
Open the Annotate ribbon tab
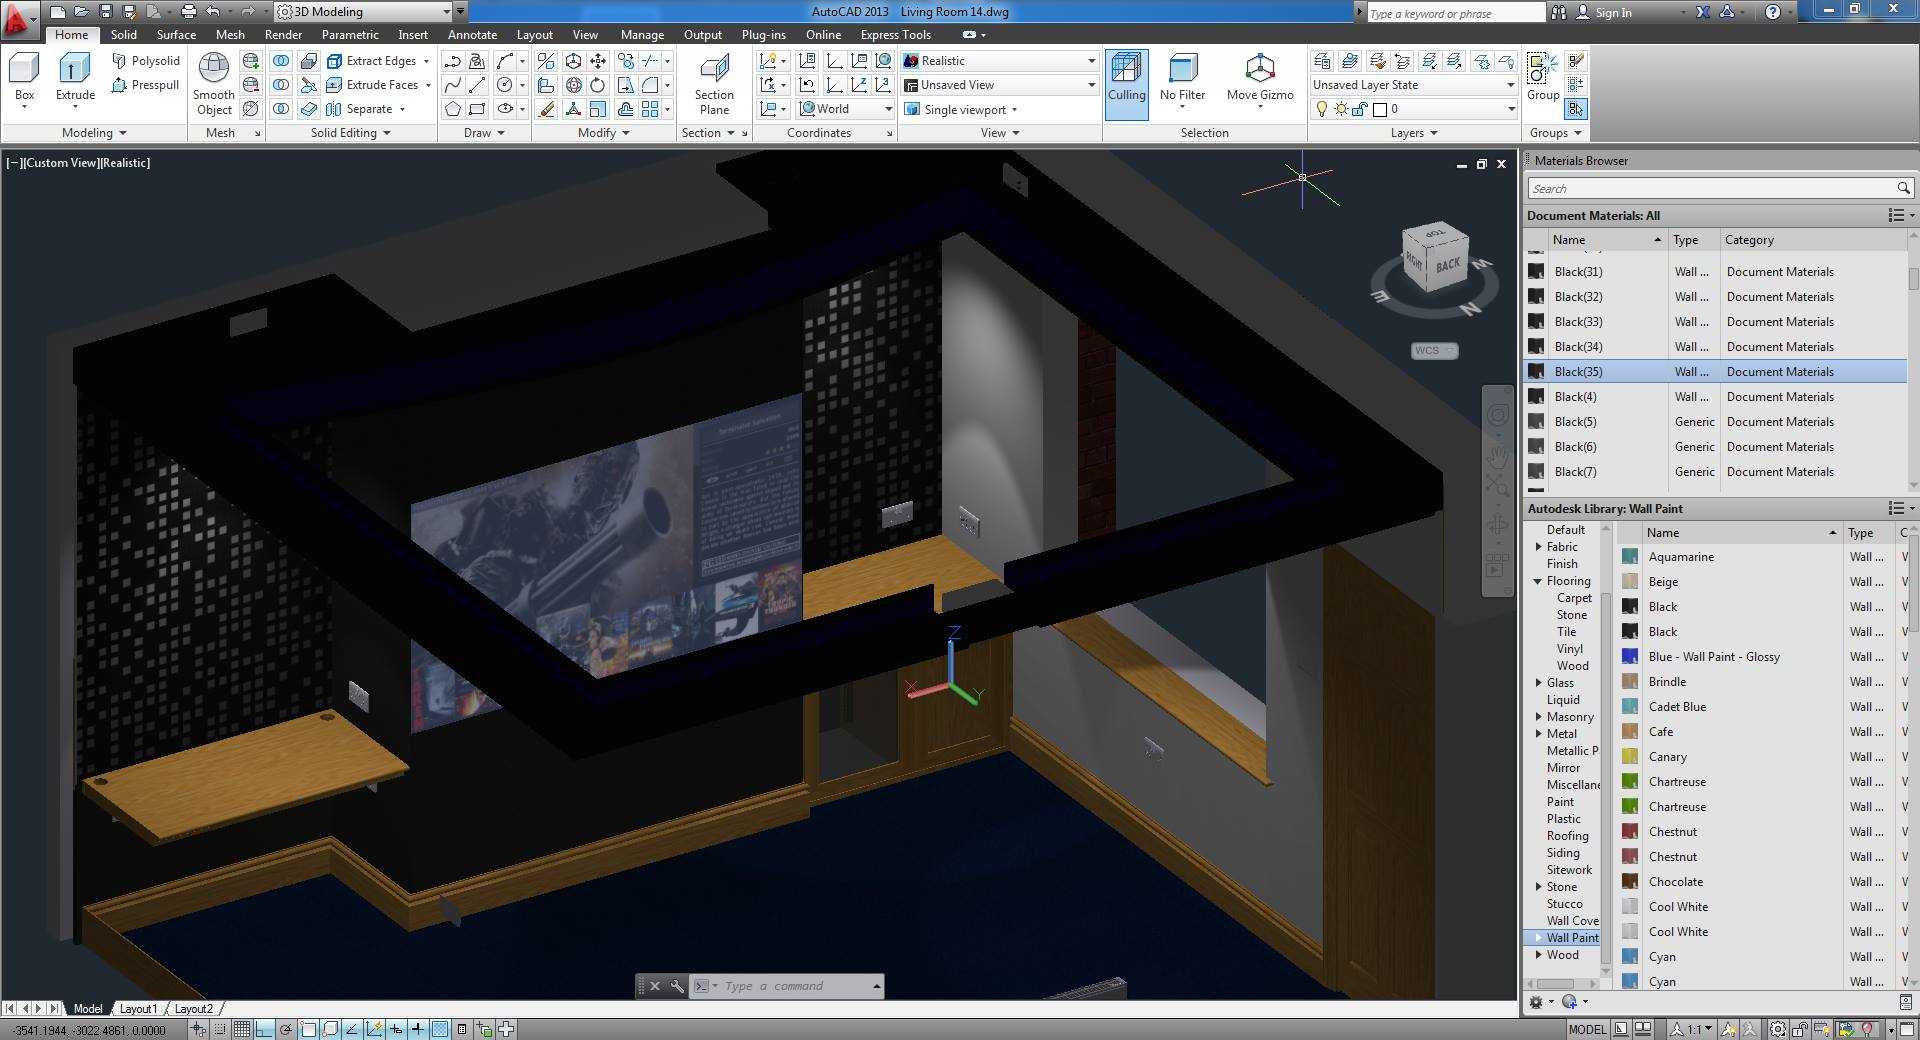click(x=472, y=35)
